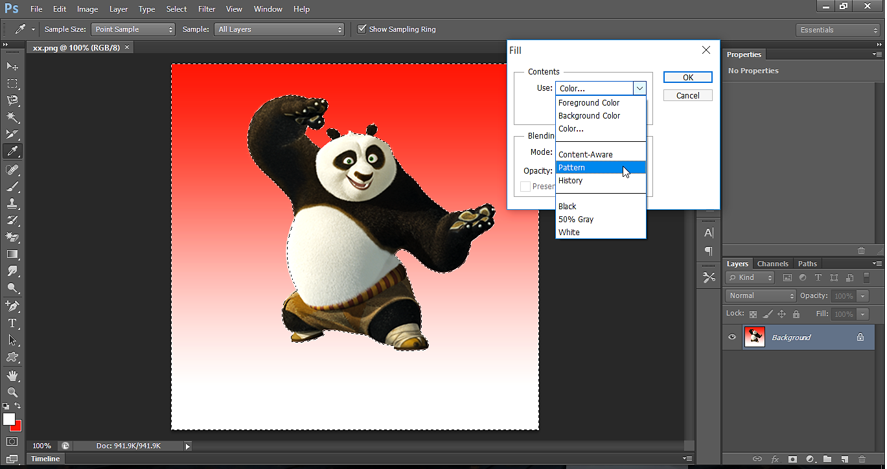Click the create new layer icon

[845, 459]
